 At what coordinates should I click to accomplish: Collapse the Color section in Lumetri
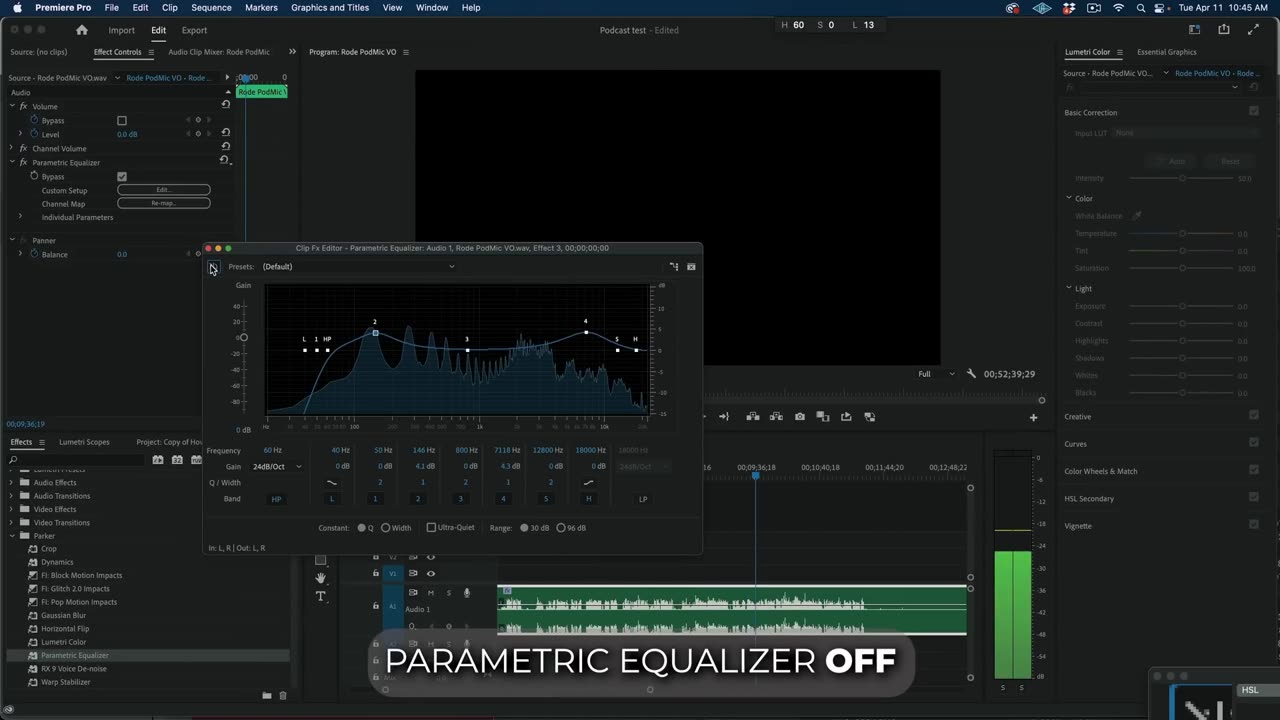(x=1068, y=198)
